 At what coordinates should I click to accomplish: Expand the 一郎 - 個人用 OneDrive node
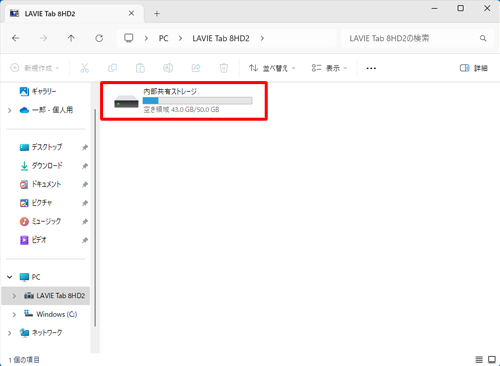pos(10,110)
